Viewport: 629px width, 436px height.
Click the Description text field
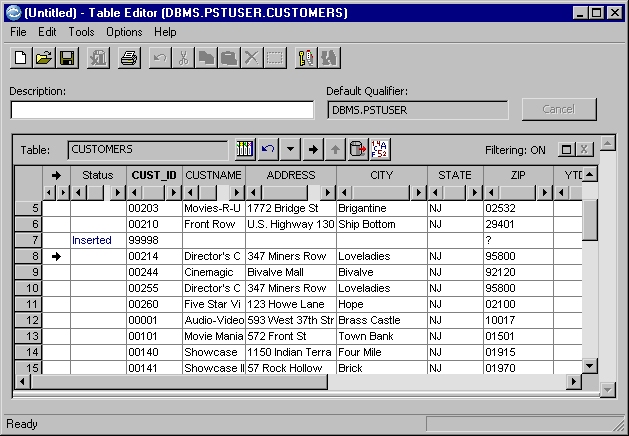pyautogui.click(x=161, y=110)
